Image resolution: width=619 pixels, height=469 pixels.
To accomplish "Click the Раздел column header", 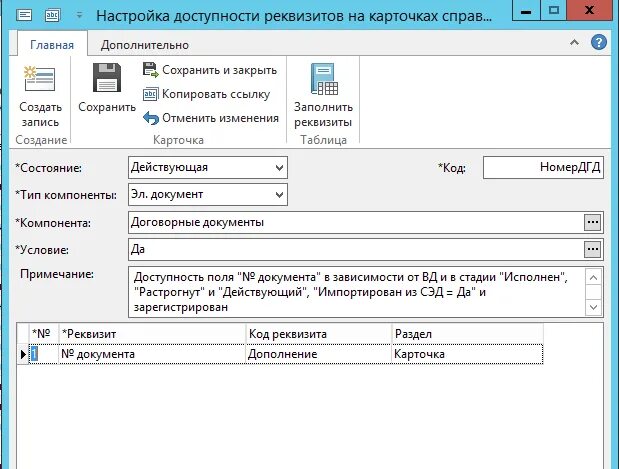I will tap(467, 334).
